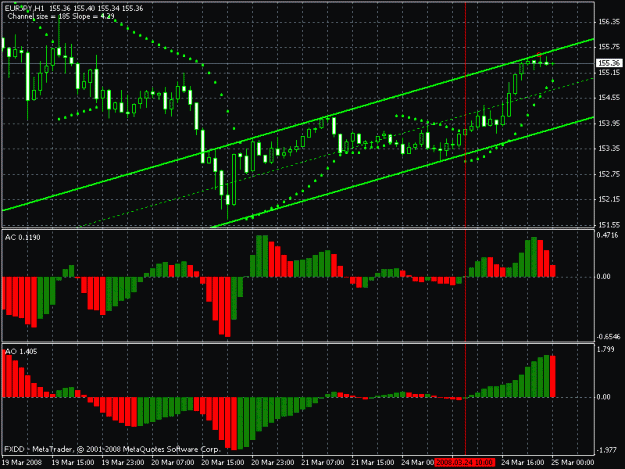625x469 pixels.
Task: Click the 156.35 price scale label
Action: point(609,22)
